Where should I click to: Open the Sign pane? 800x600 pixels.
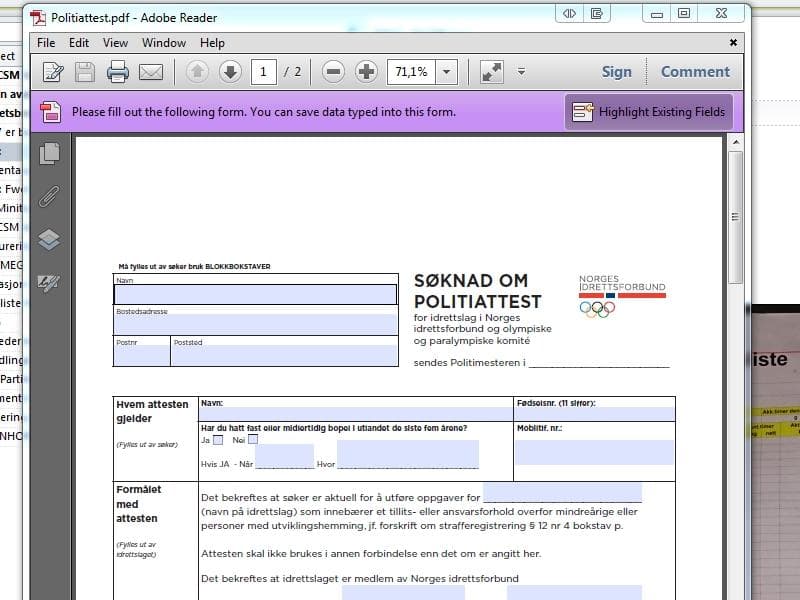tap(616, 72)
